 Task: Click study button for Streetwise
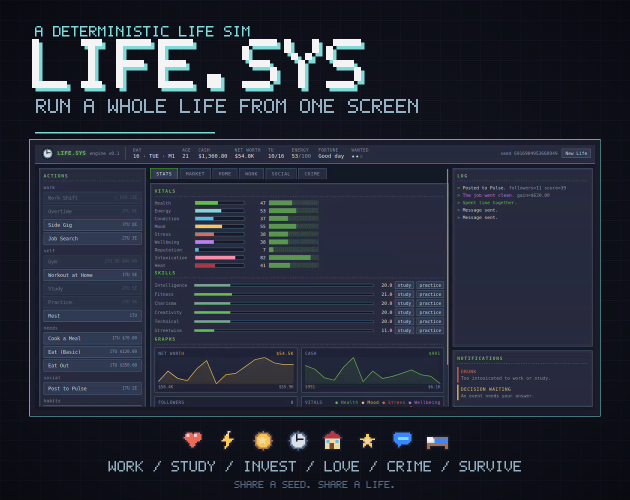[x=404, y=330]
